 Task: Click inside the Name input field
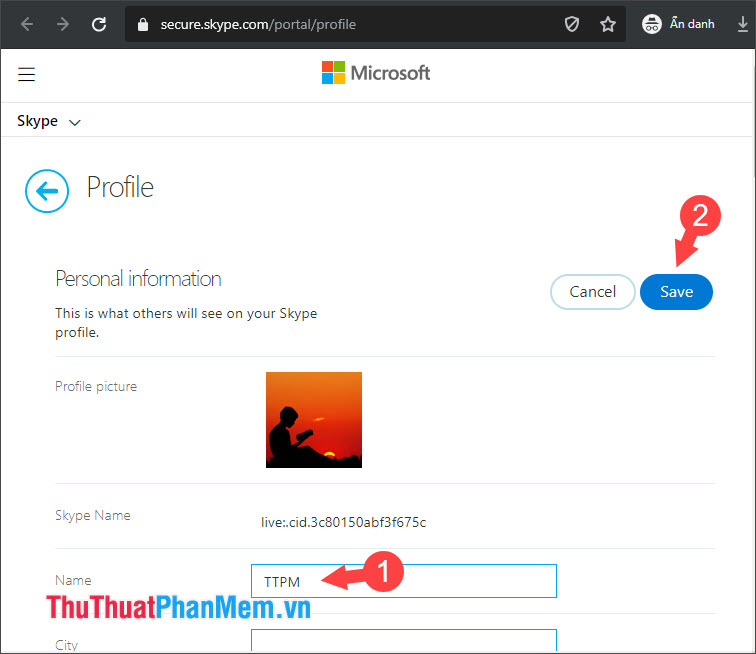[x=404, y=581]
